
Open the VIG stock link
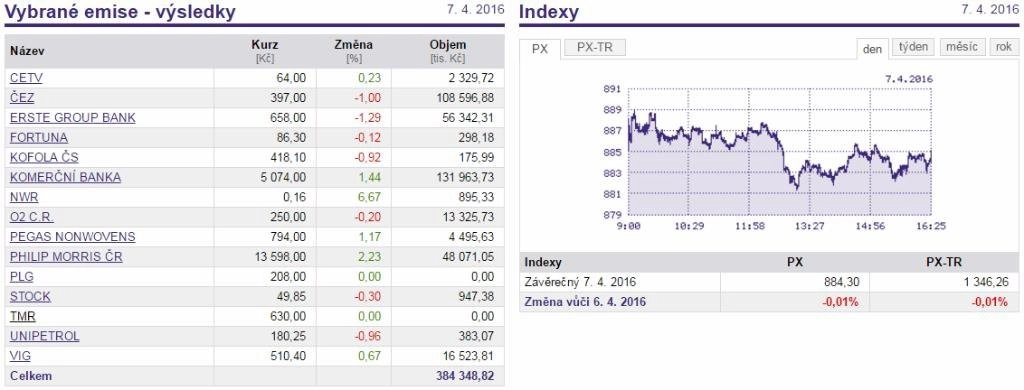coord(20,357)
